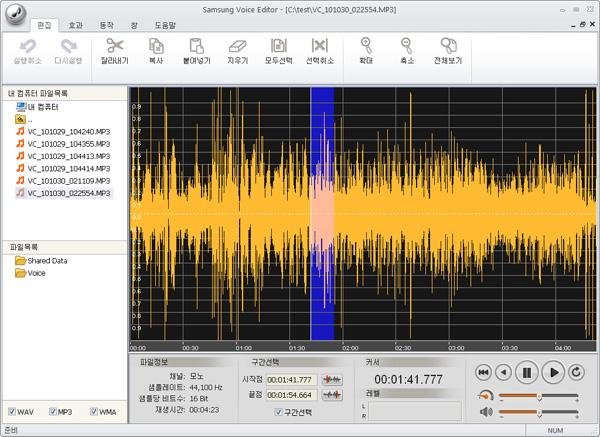This screenshot has width=600, height=437.
Task: Click the L/R level meter display
Action: pyautogui.click(x=414, y=411)
